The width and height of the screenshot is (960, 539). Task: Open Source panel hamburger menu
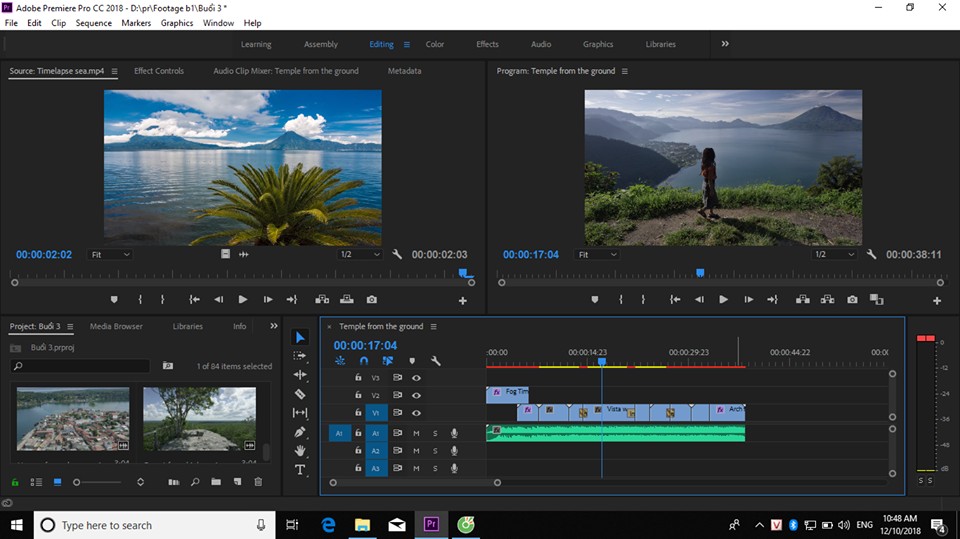[114, 71]
